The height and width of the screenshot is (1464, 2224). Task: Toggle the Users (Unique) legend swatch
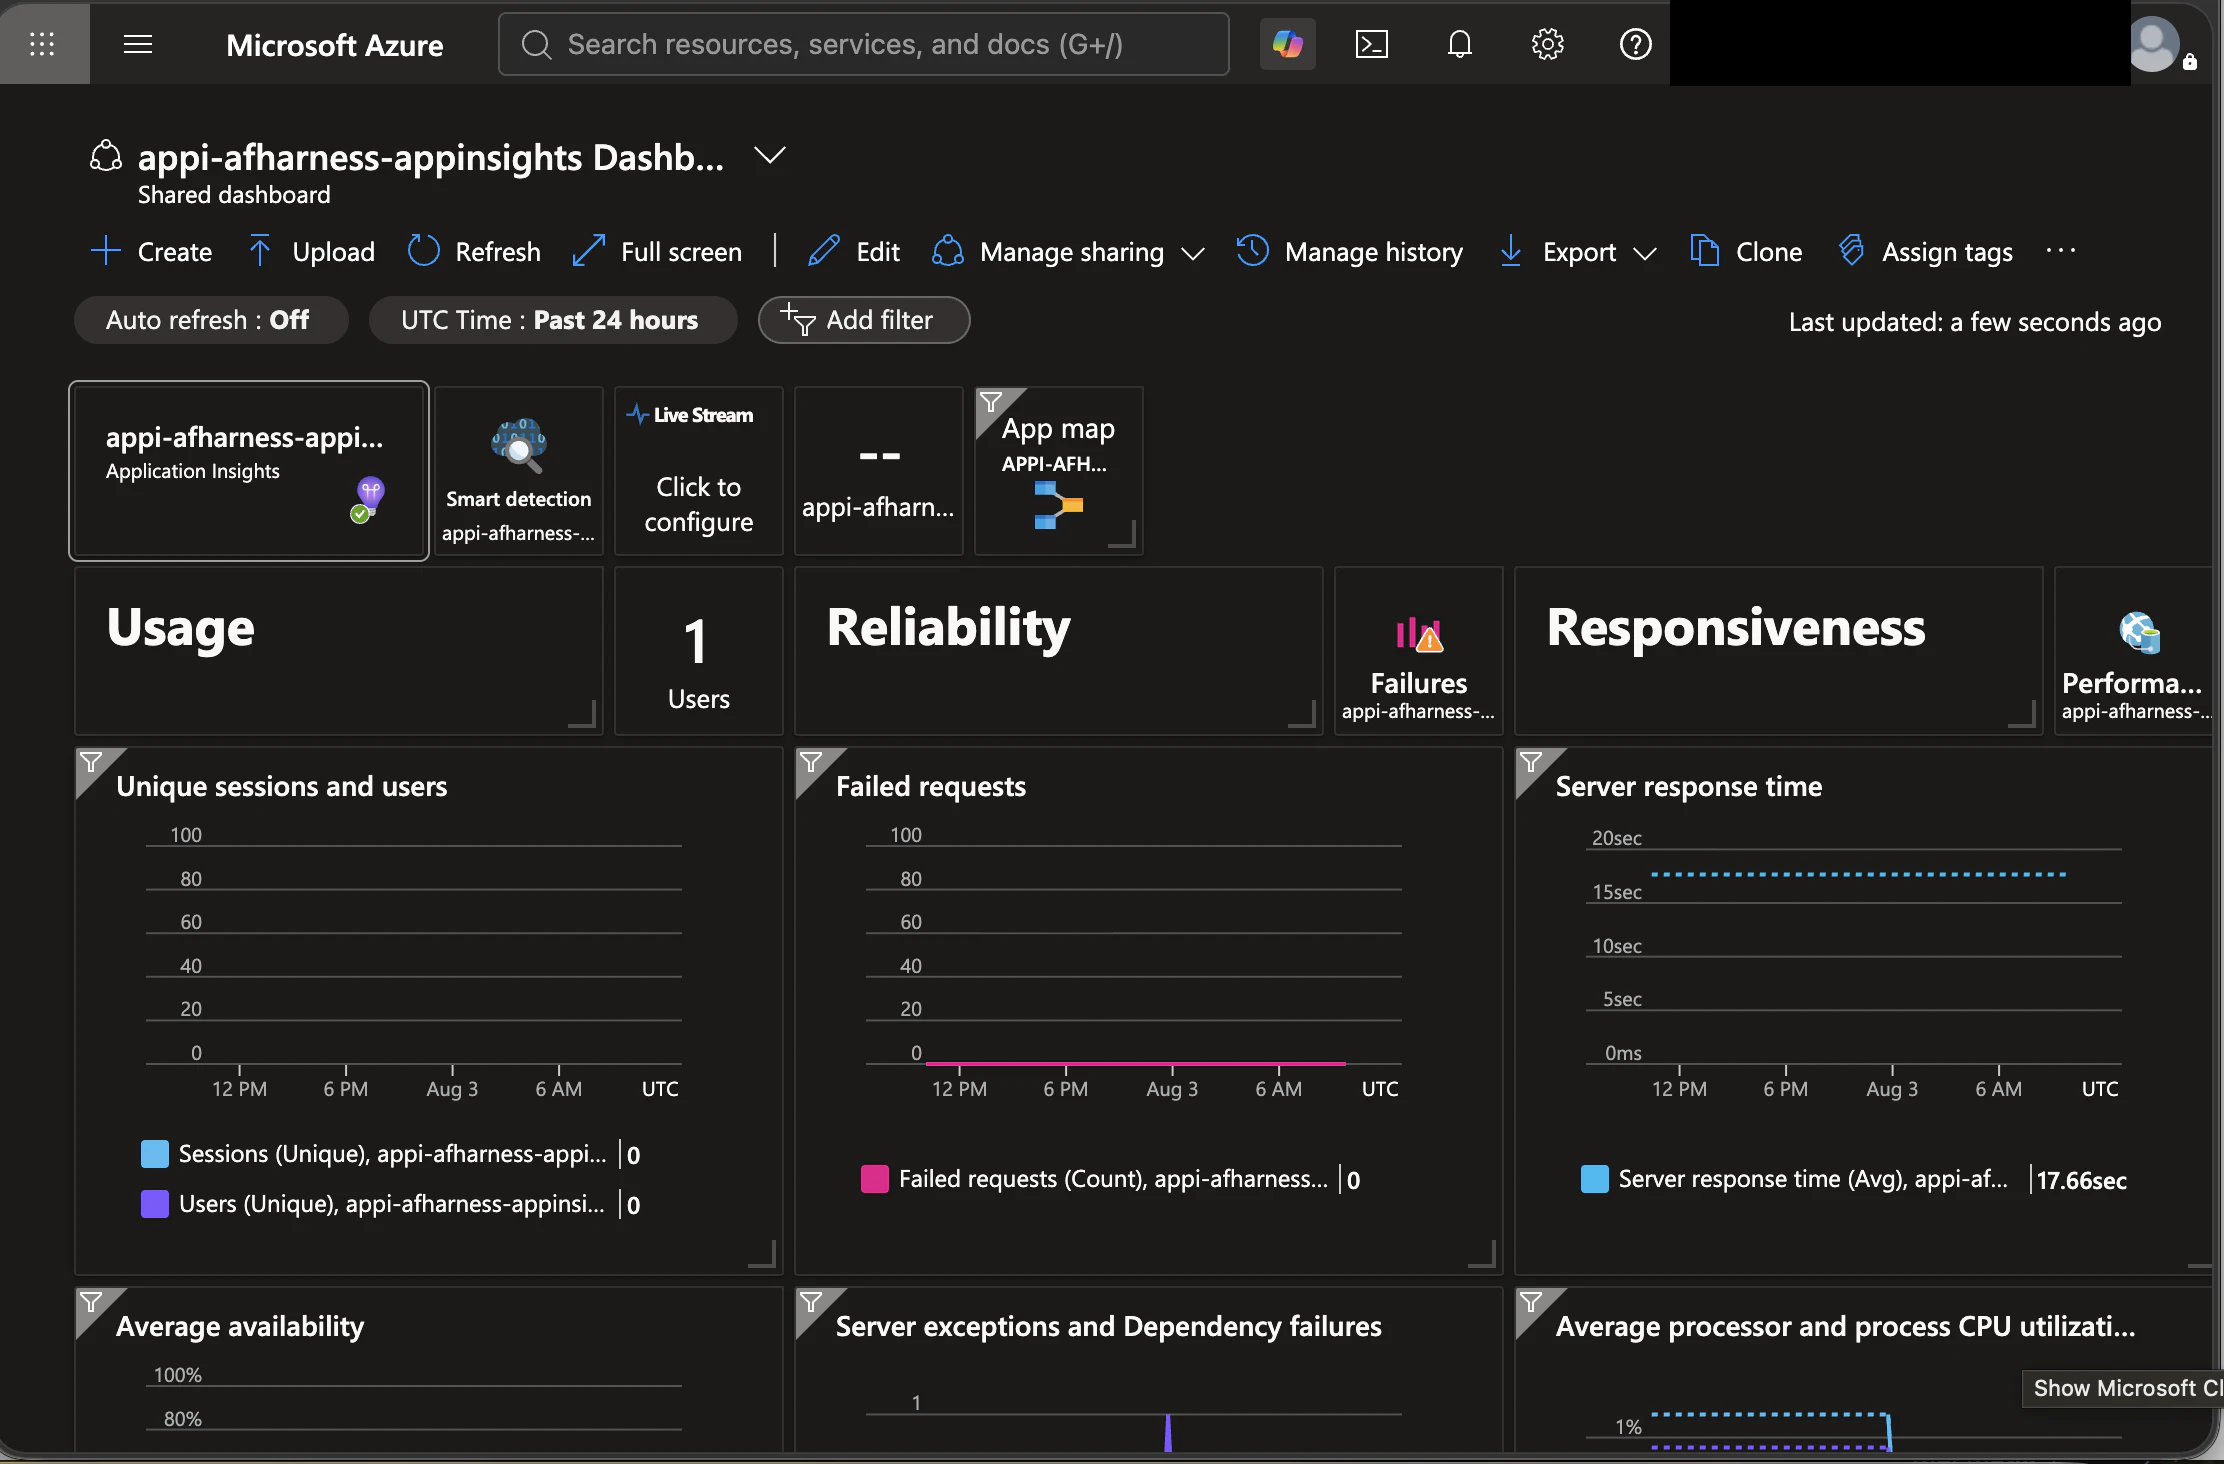pyautogui.click(x=155, y=1204)
